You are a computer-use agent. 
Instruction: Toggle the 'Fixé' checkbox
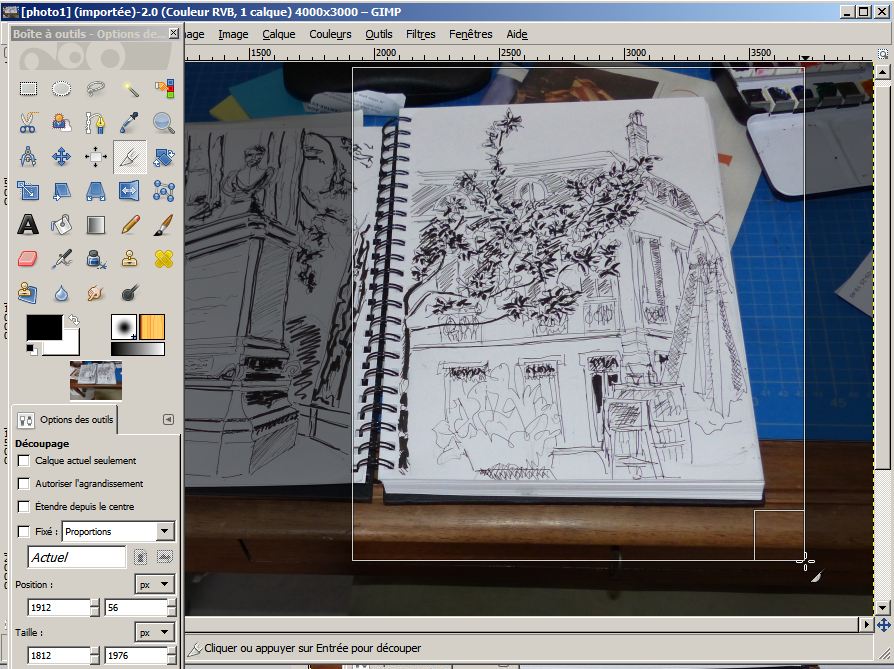[x=24, y=532]
